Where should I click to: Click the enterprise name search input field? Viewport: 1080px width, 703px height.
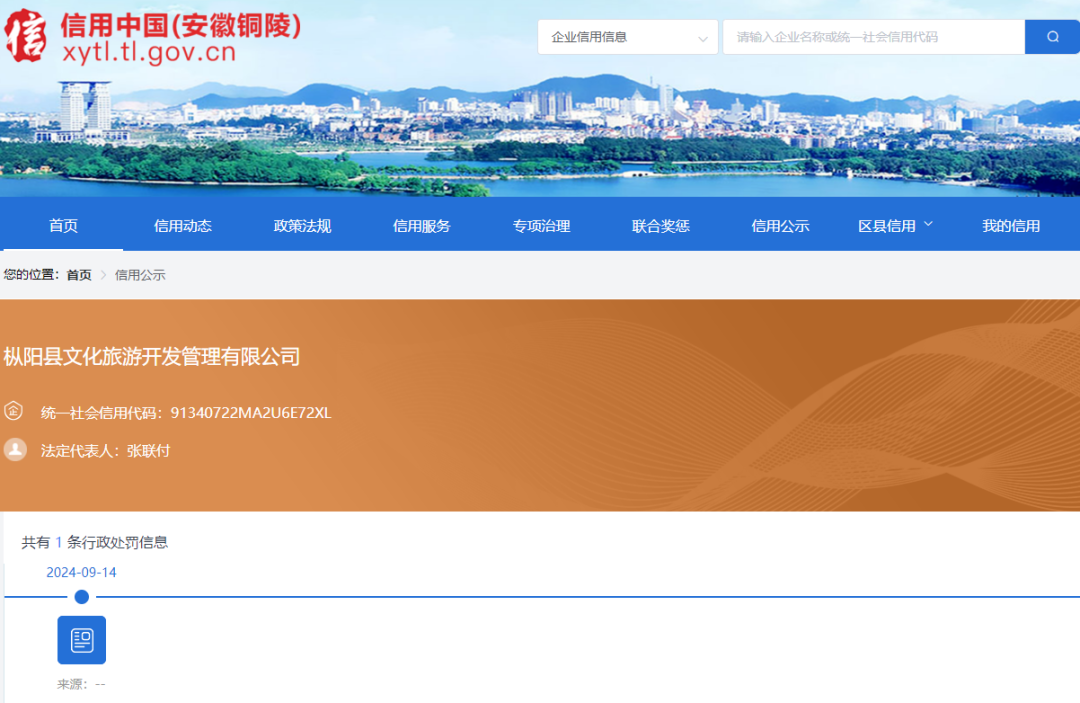click(x=872, y=37)
